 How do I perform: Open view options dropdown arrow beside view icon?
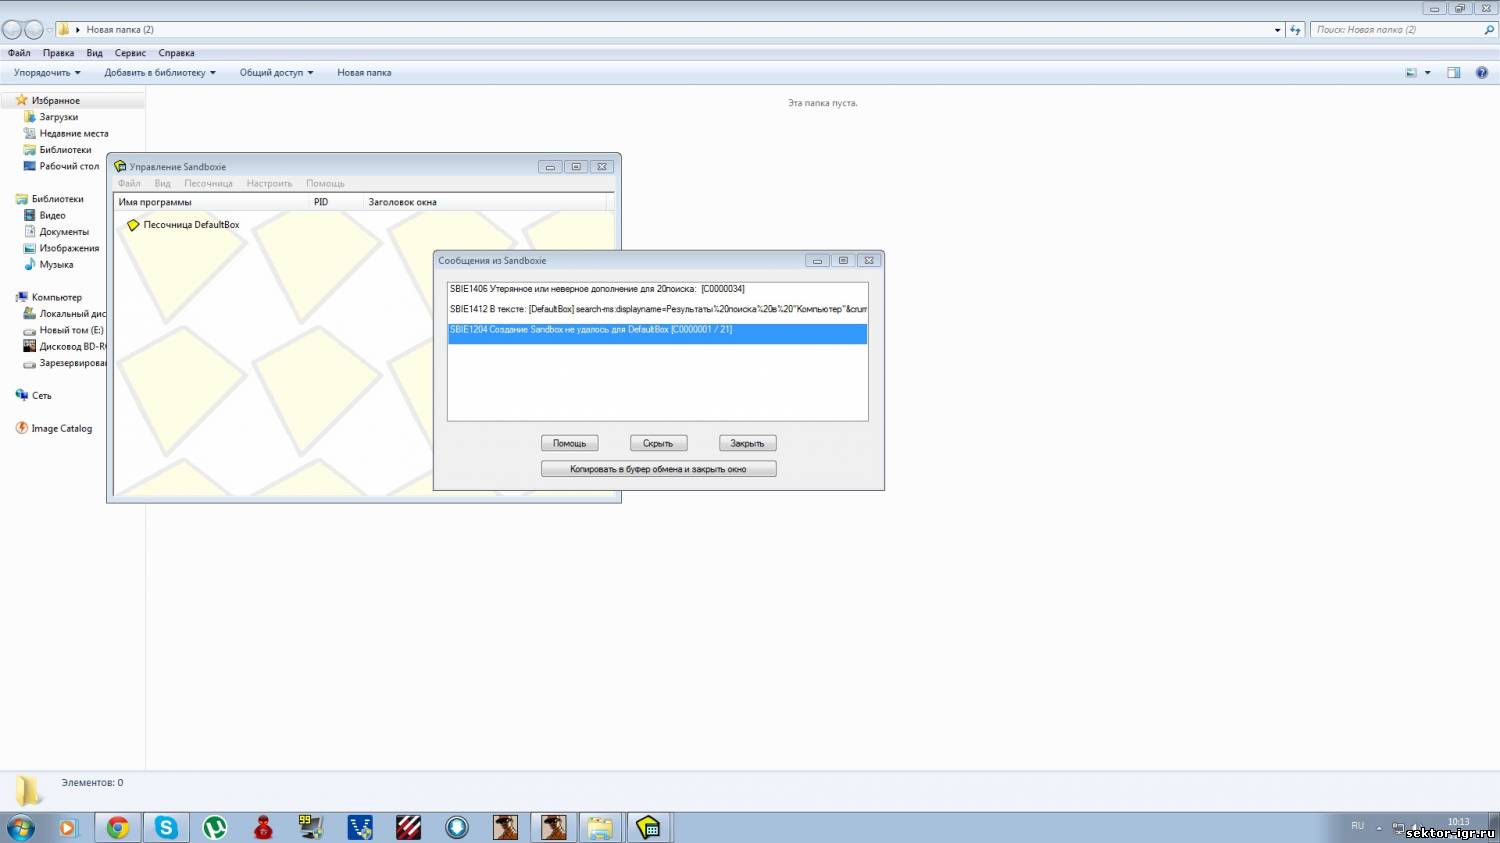pyautogui.click(x=1427, y=73)
